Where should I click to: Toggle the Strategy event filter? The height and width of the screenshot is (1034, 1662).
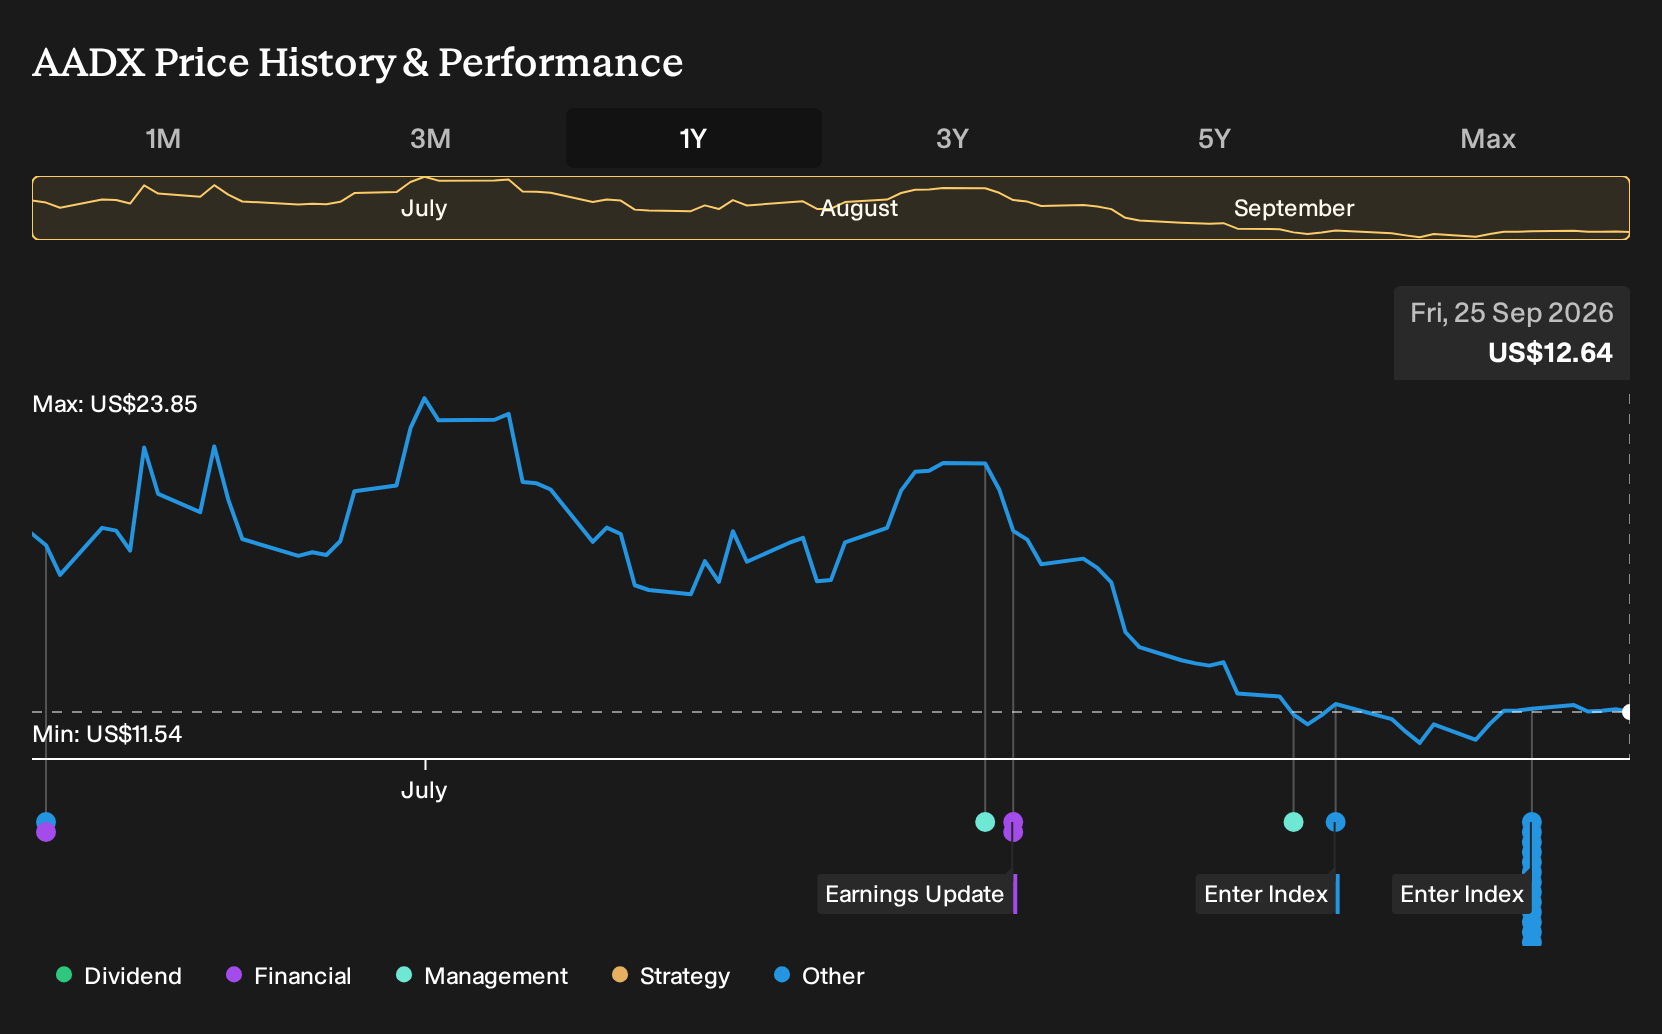coord(671,975)
